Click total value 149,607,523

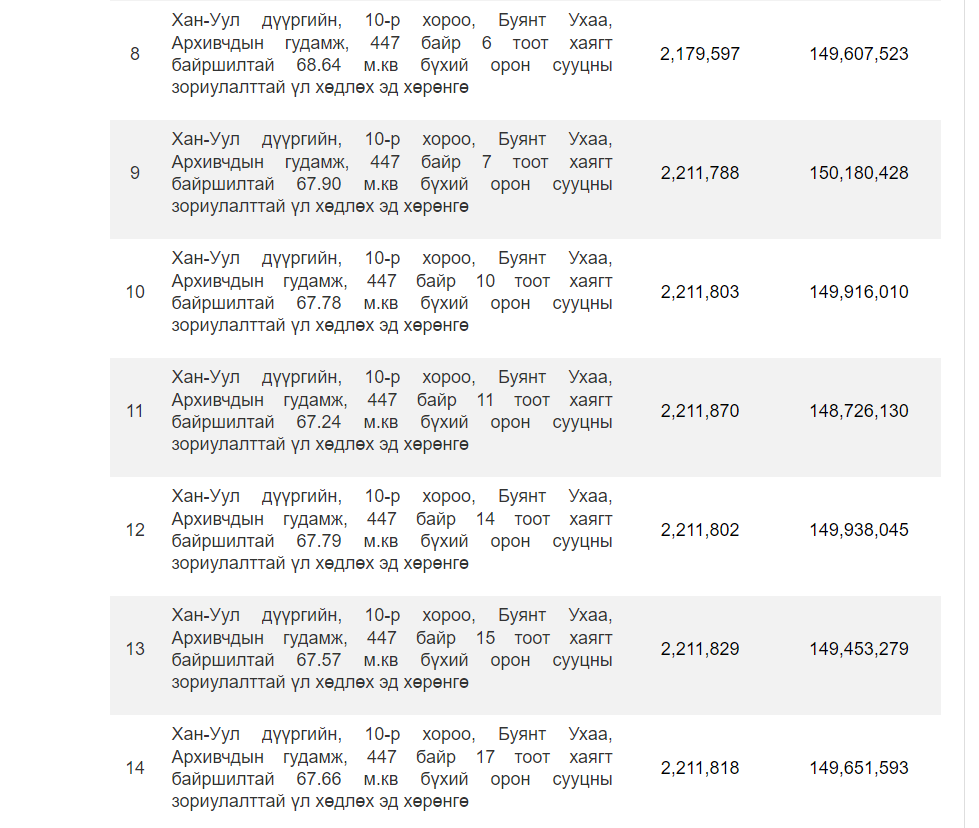tap(858, 54)
